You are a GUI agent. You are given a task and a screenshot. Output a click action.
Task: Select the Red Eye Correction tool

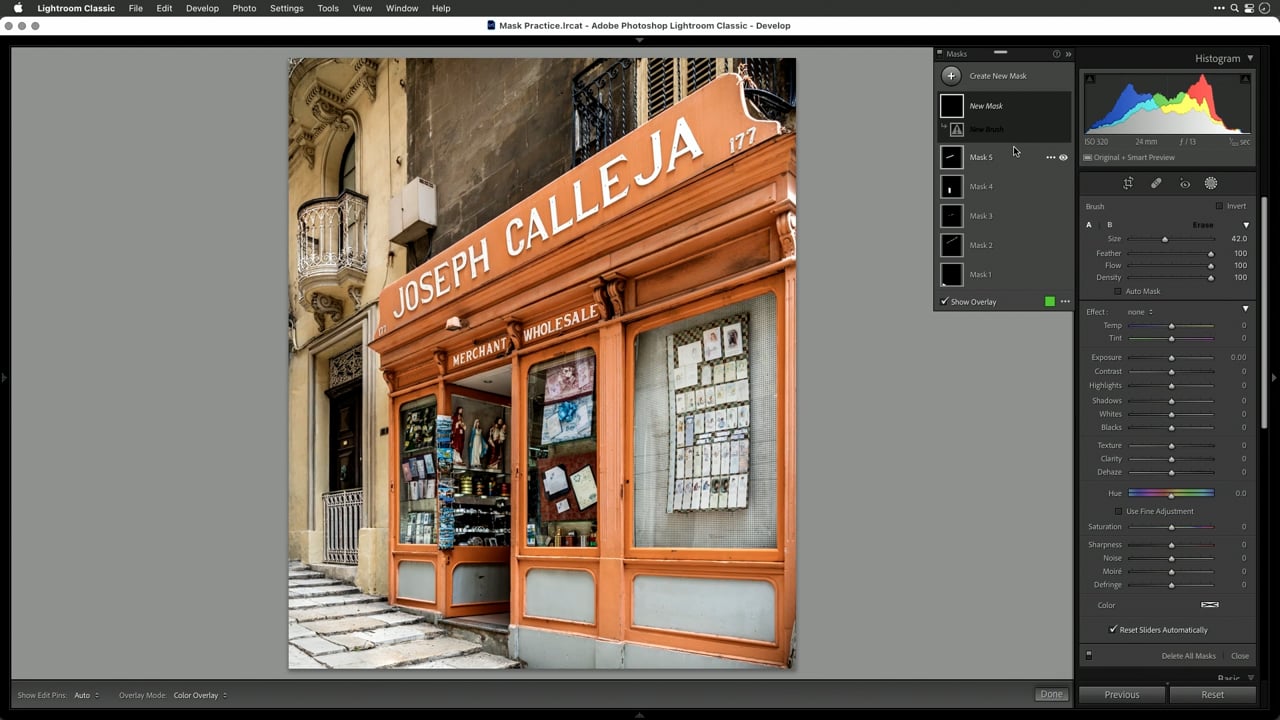point(1184,183)
